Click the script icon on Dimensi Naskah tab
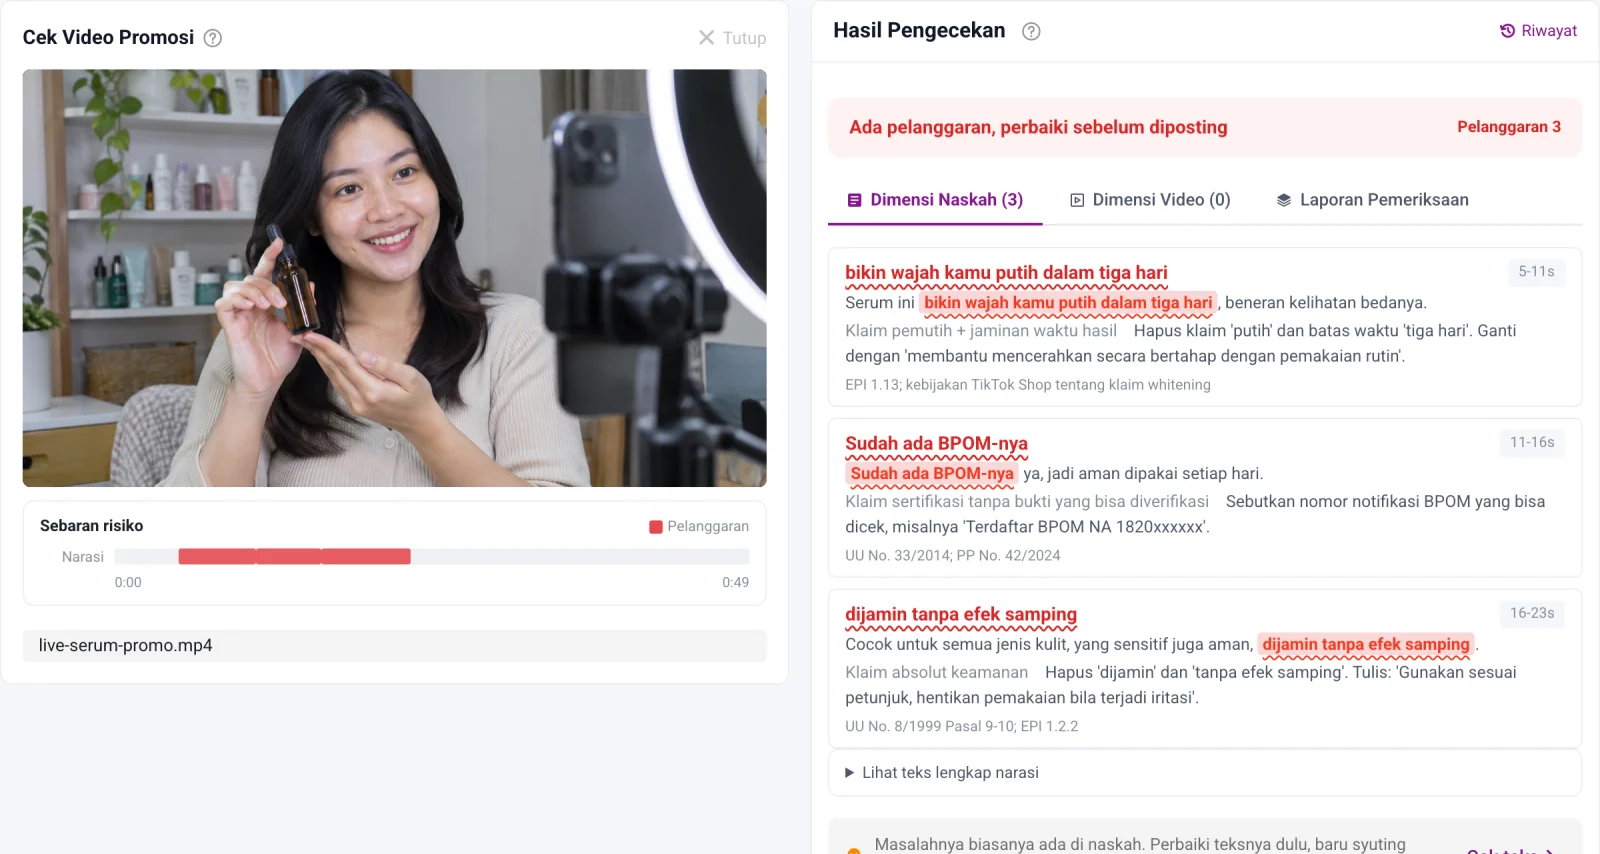This screenshot has height=854, width=1600. [854, 200]
